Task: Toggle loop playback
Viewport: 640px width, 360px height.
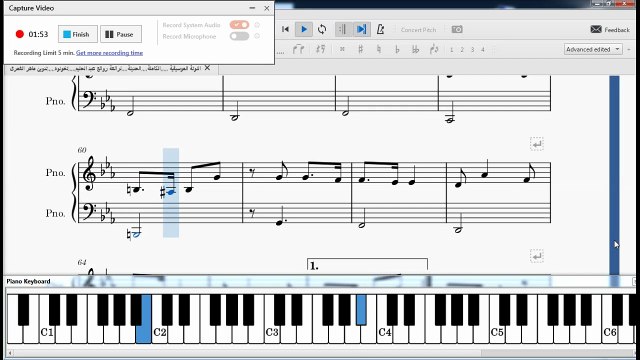Action: [x=322, y=29]
